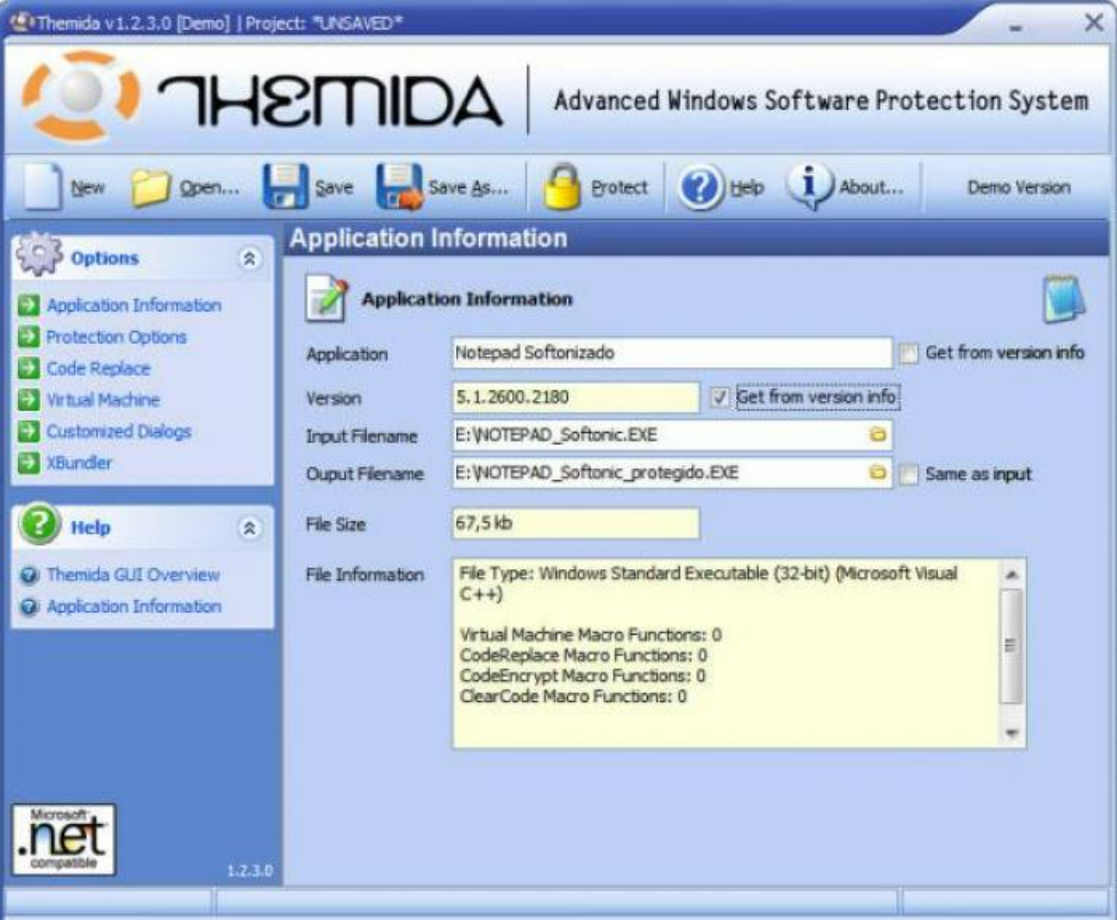Click the notepad icon in panel corner
The height and width of the screenshot is (920, 1117).
(x=1064, y=299)
